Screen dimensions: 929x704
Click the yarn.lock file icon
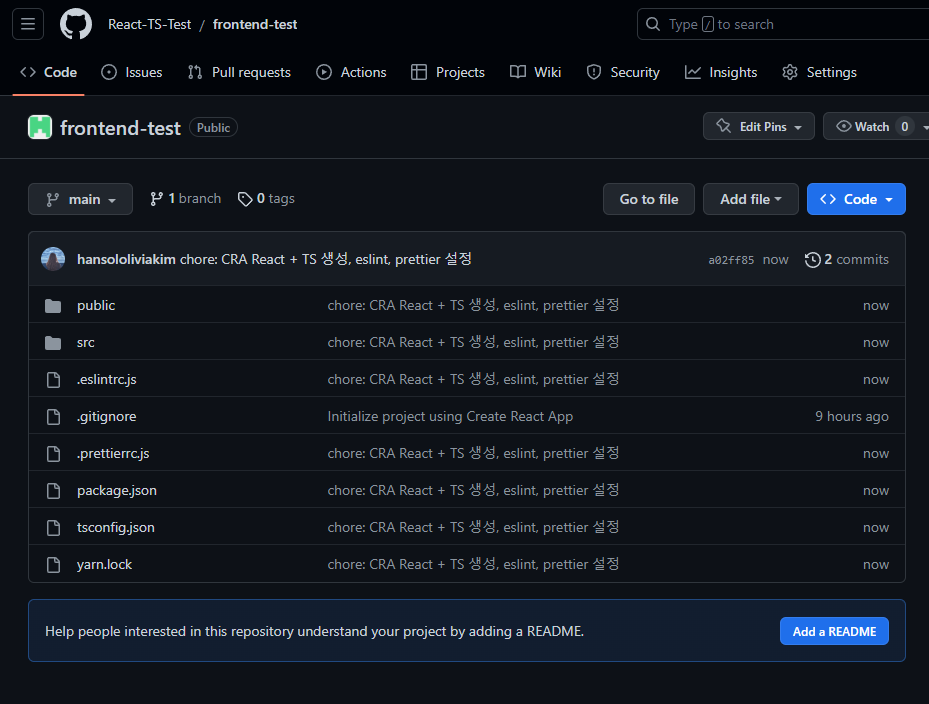click(x=53, y=565)
